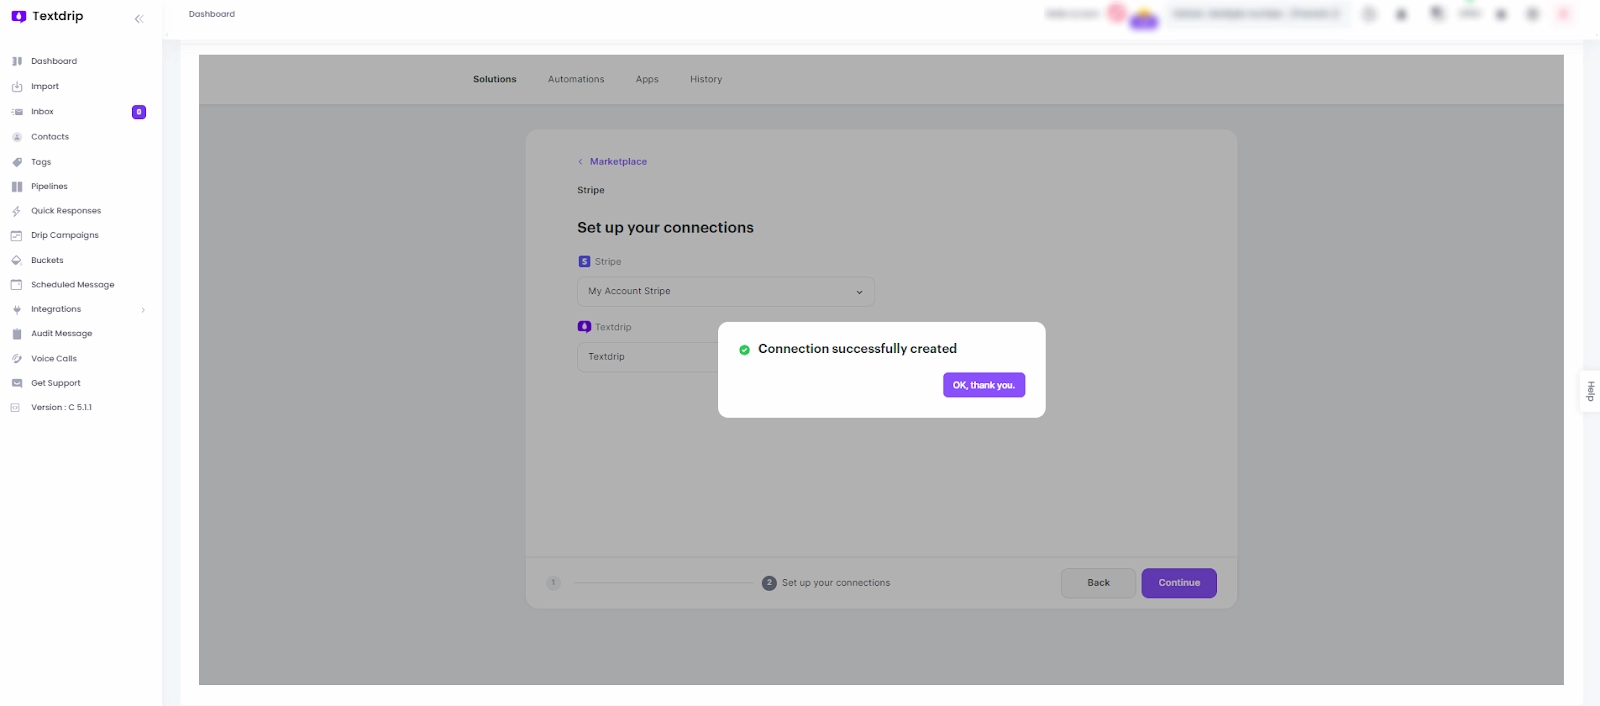Viewport: 1600px width, 706px height.
Task: Click OK, thank you button
Action: point(984,385)
